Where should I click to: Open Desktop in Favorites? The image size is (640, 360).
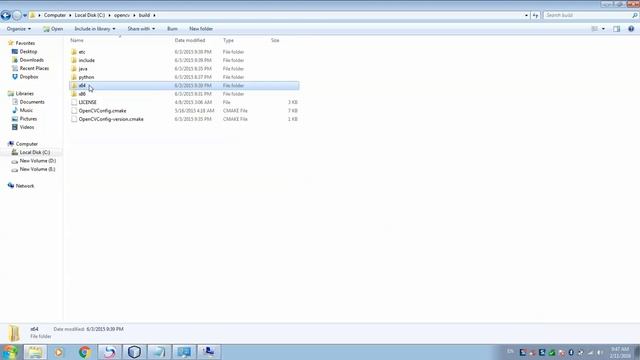[28, 51]
